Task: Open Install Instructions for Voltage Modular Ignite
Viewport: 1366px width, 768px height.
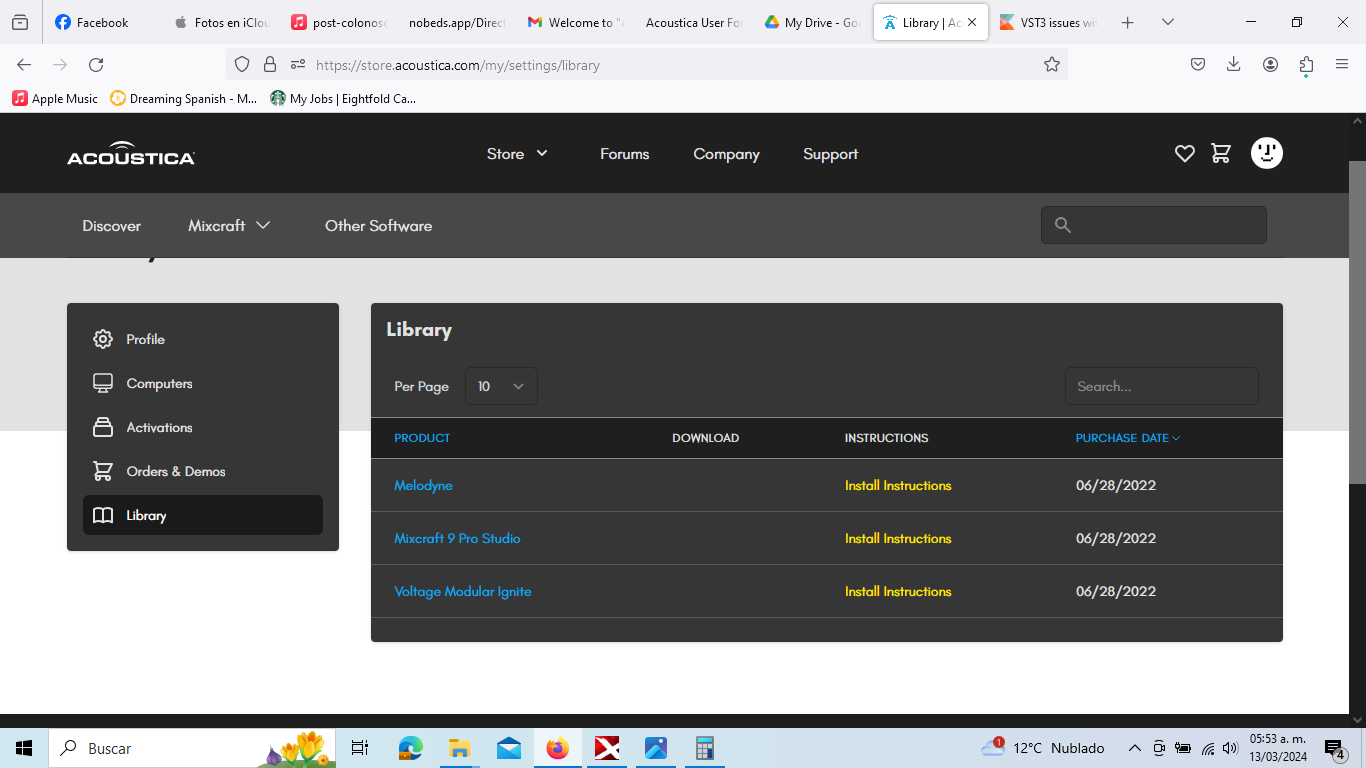Action: pos(898,591)
